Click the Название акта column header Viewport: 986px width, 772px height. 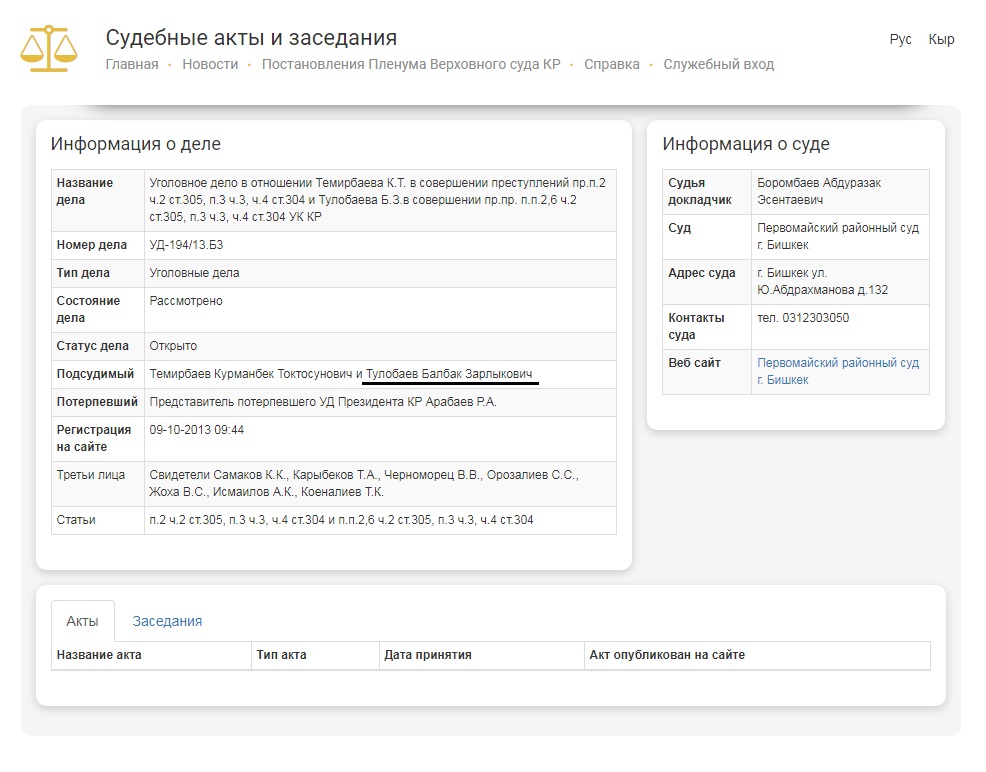tap(99, 655)
